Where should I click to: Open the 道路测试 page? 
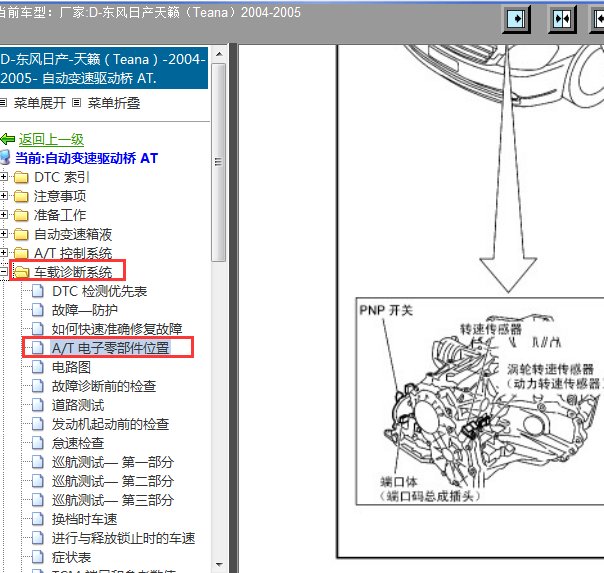(78, 405)
